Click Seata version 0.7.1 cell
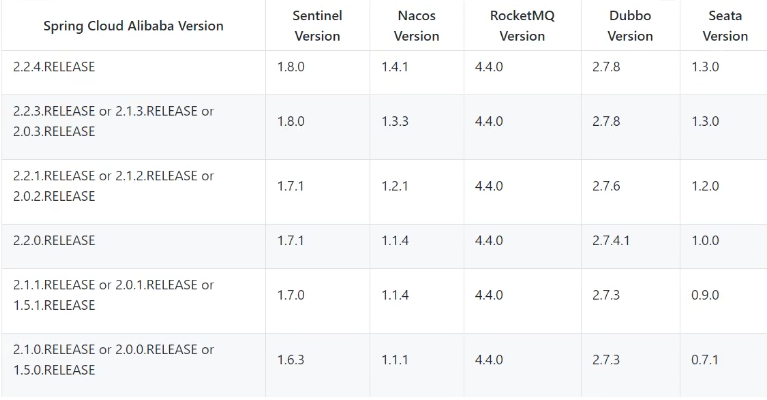767x400 pixels. click(704, 360)
